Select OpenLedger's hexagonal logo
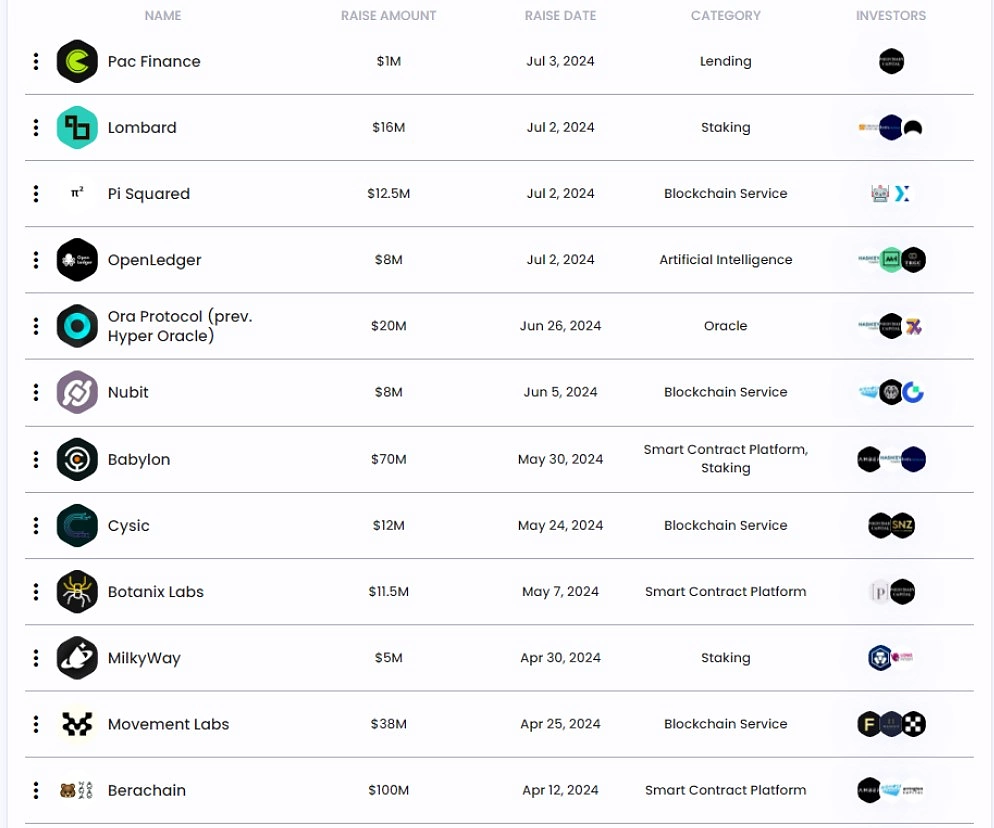 77,259
